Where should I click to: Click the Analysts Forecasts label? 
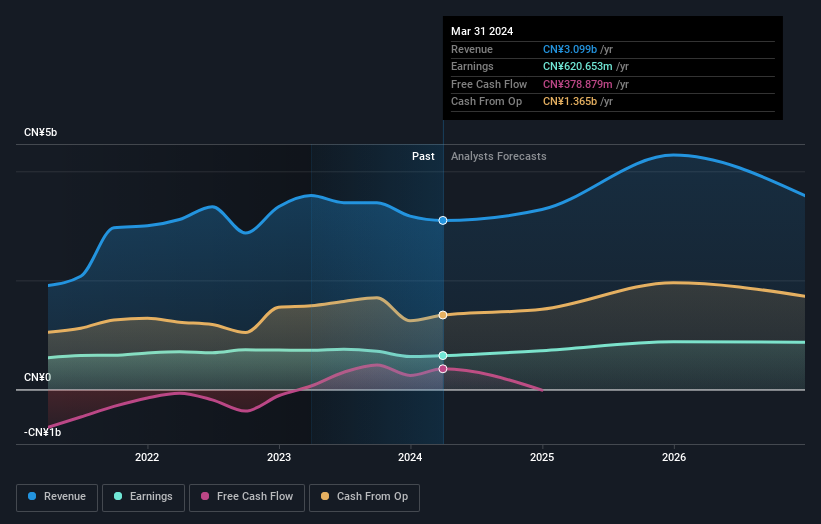(498, 157)
